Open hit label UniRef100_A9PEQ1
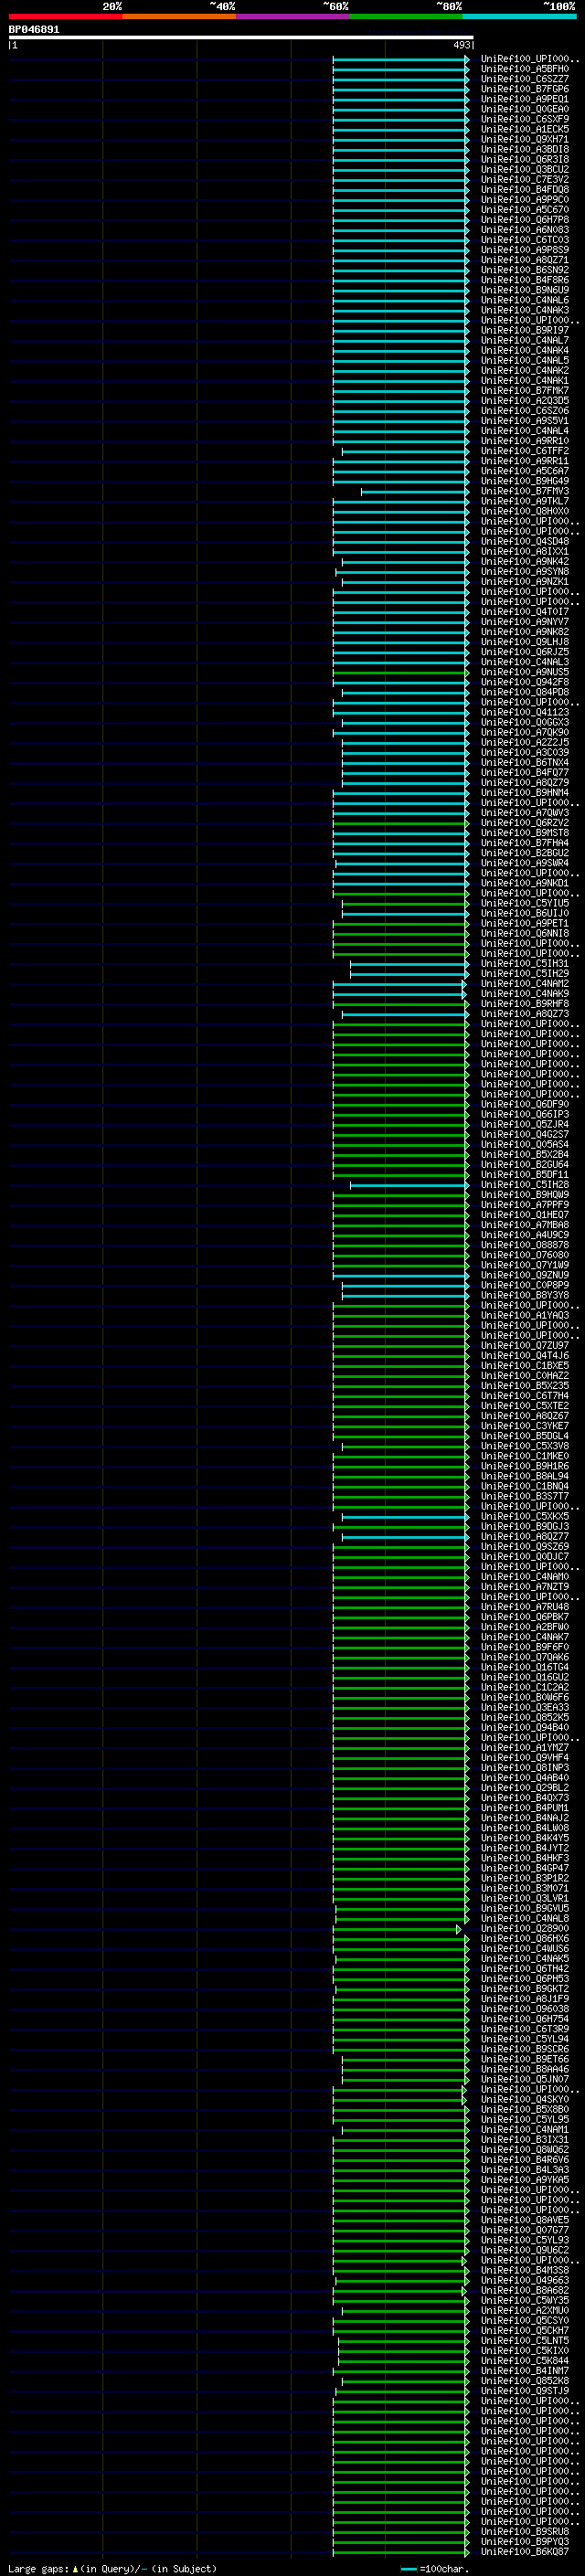Viewport: 585px width, 2576px height. 524,99
